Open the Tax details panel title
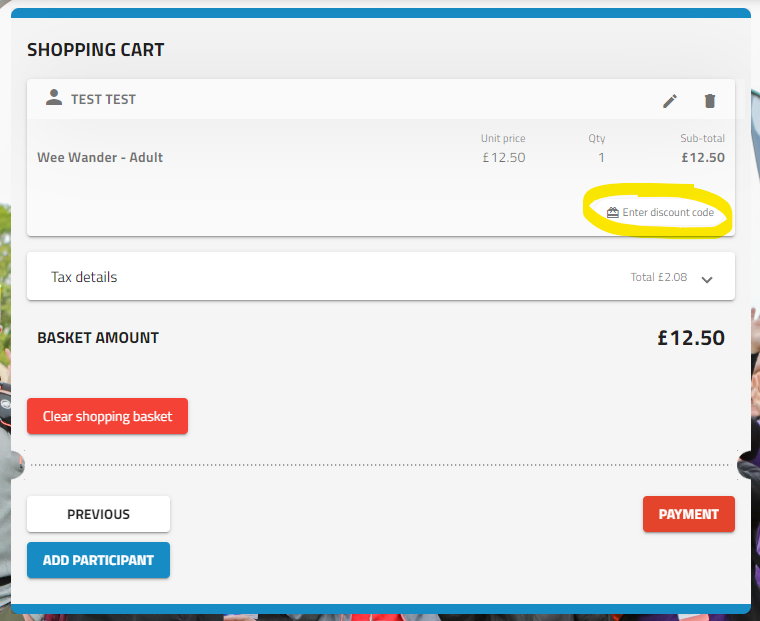Viewport: 760px width, 621px height. 84,277
